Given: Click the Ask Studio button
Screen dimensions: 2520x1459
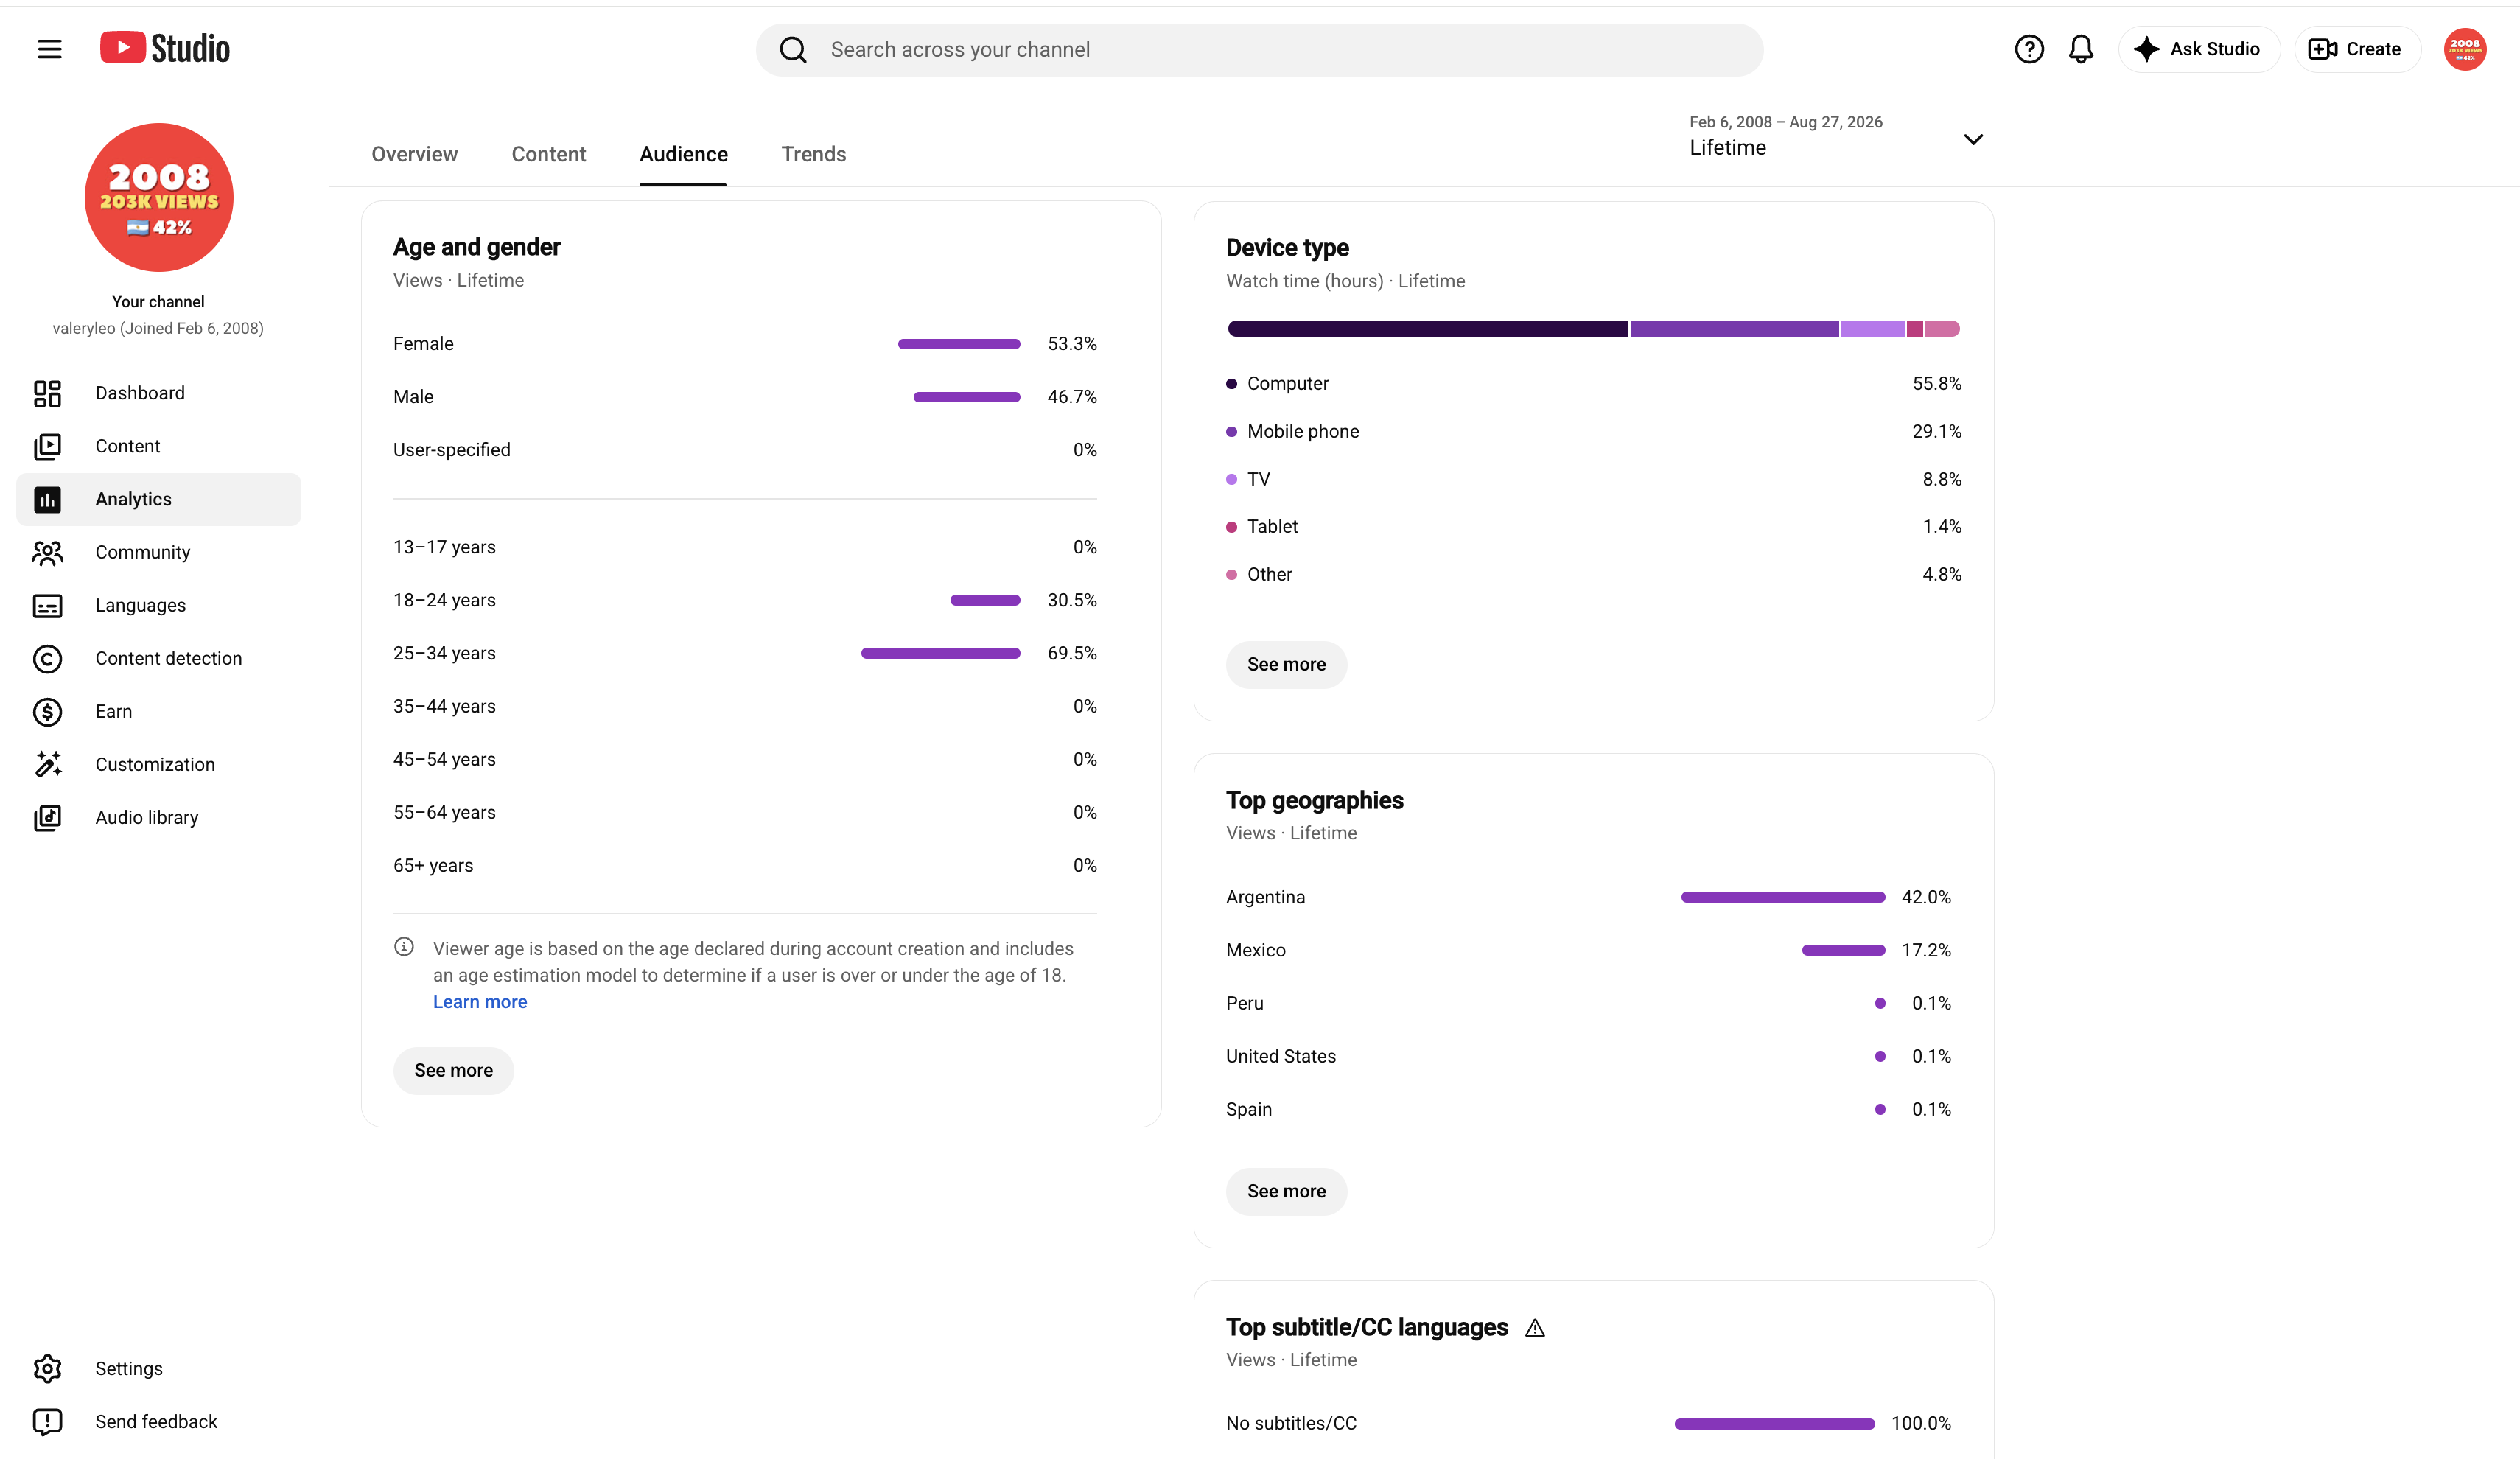Looking at the screenshot, I should click(2198, 49).
